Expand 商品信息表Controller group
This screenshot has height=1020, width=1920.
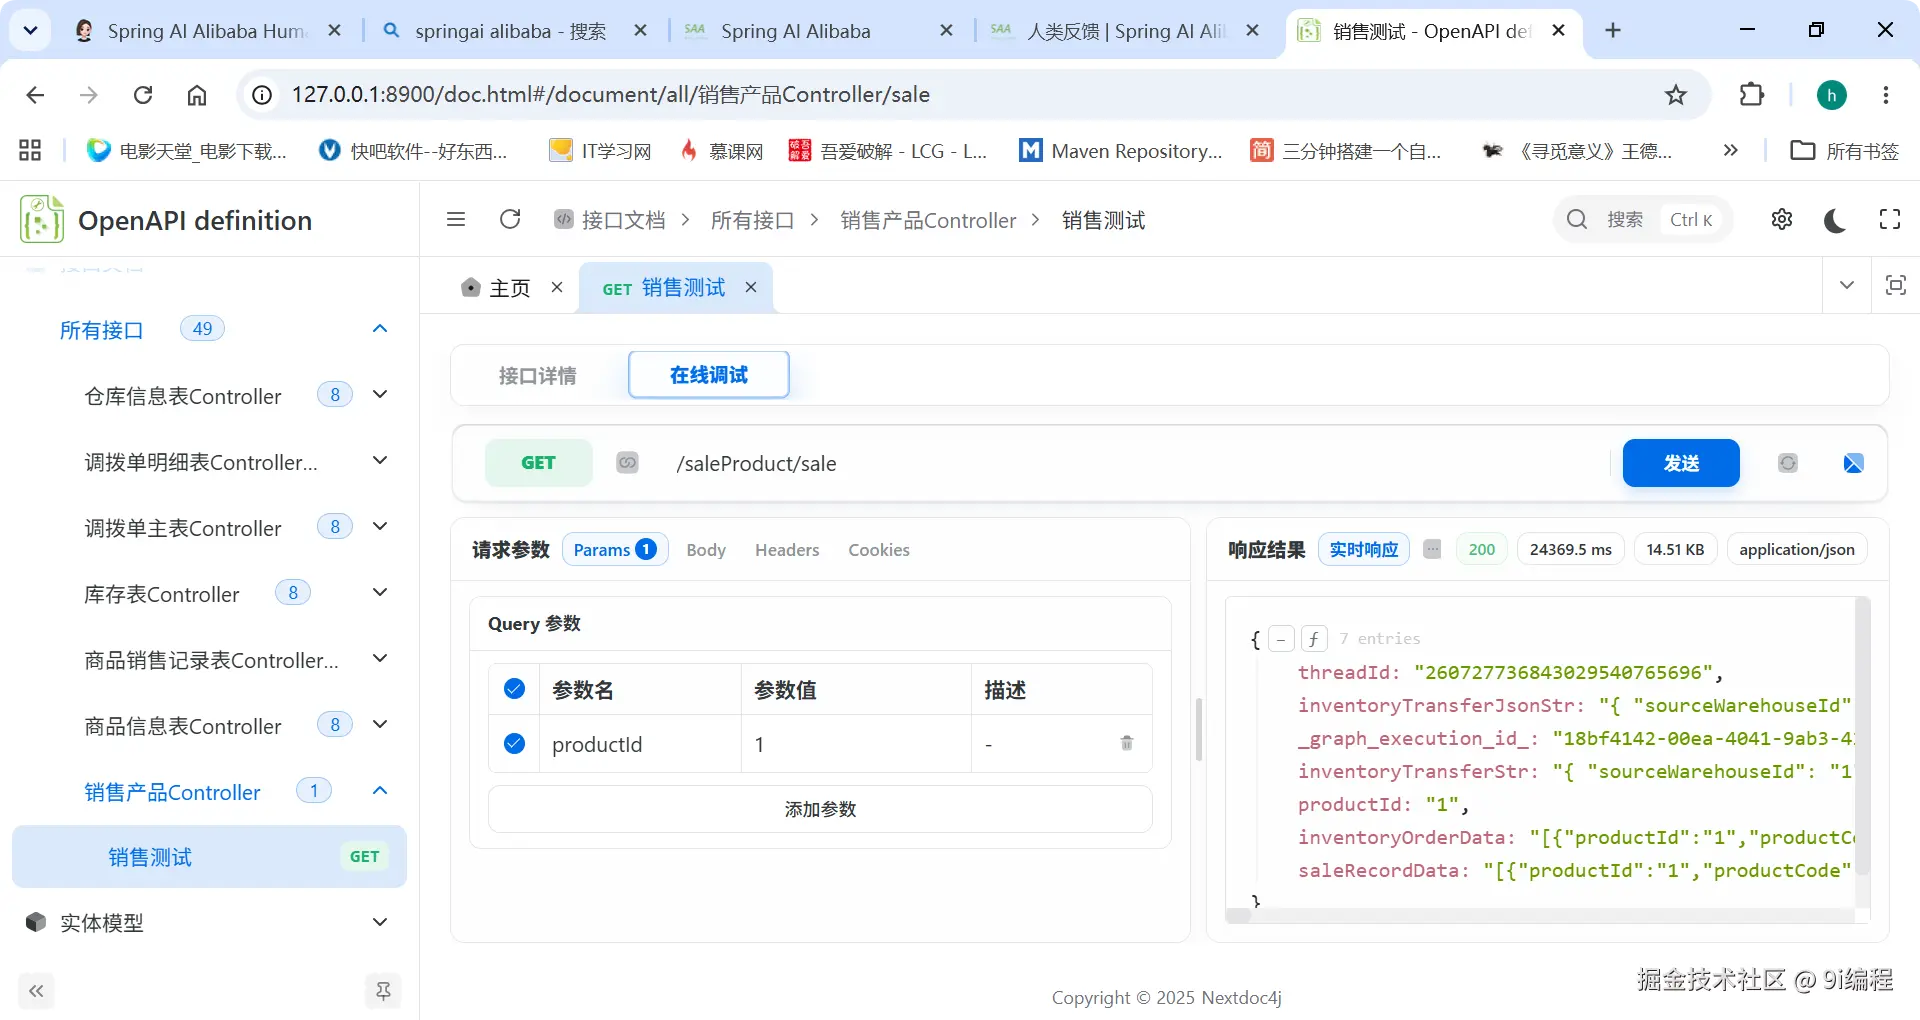(x=380, y=725)
